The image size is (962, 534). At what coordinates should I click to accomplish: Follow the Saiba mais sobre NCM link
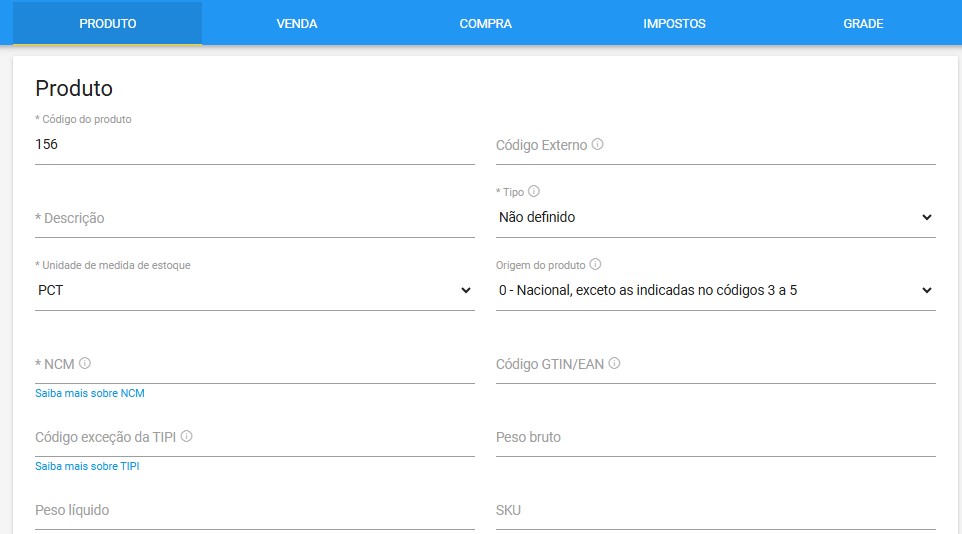(x=90, y=393)
